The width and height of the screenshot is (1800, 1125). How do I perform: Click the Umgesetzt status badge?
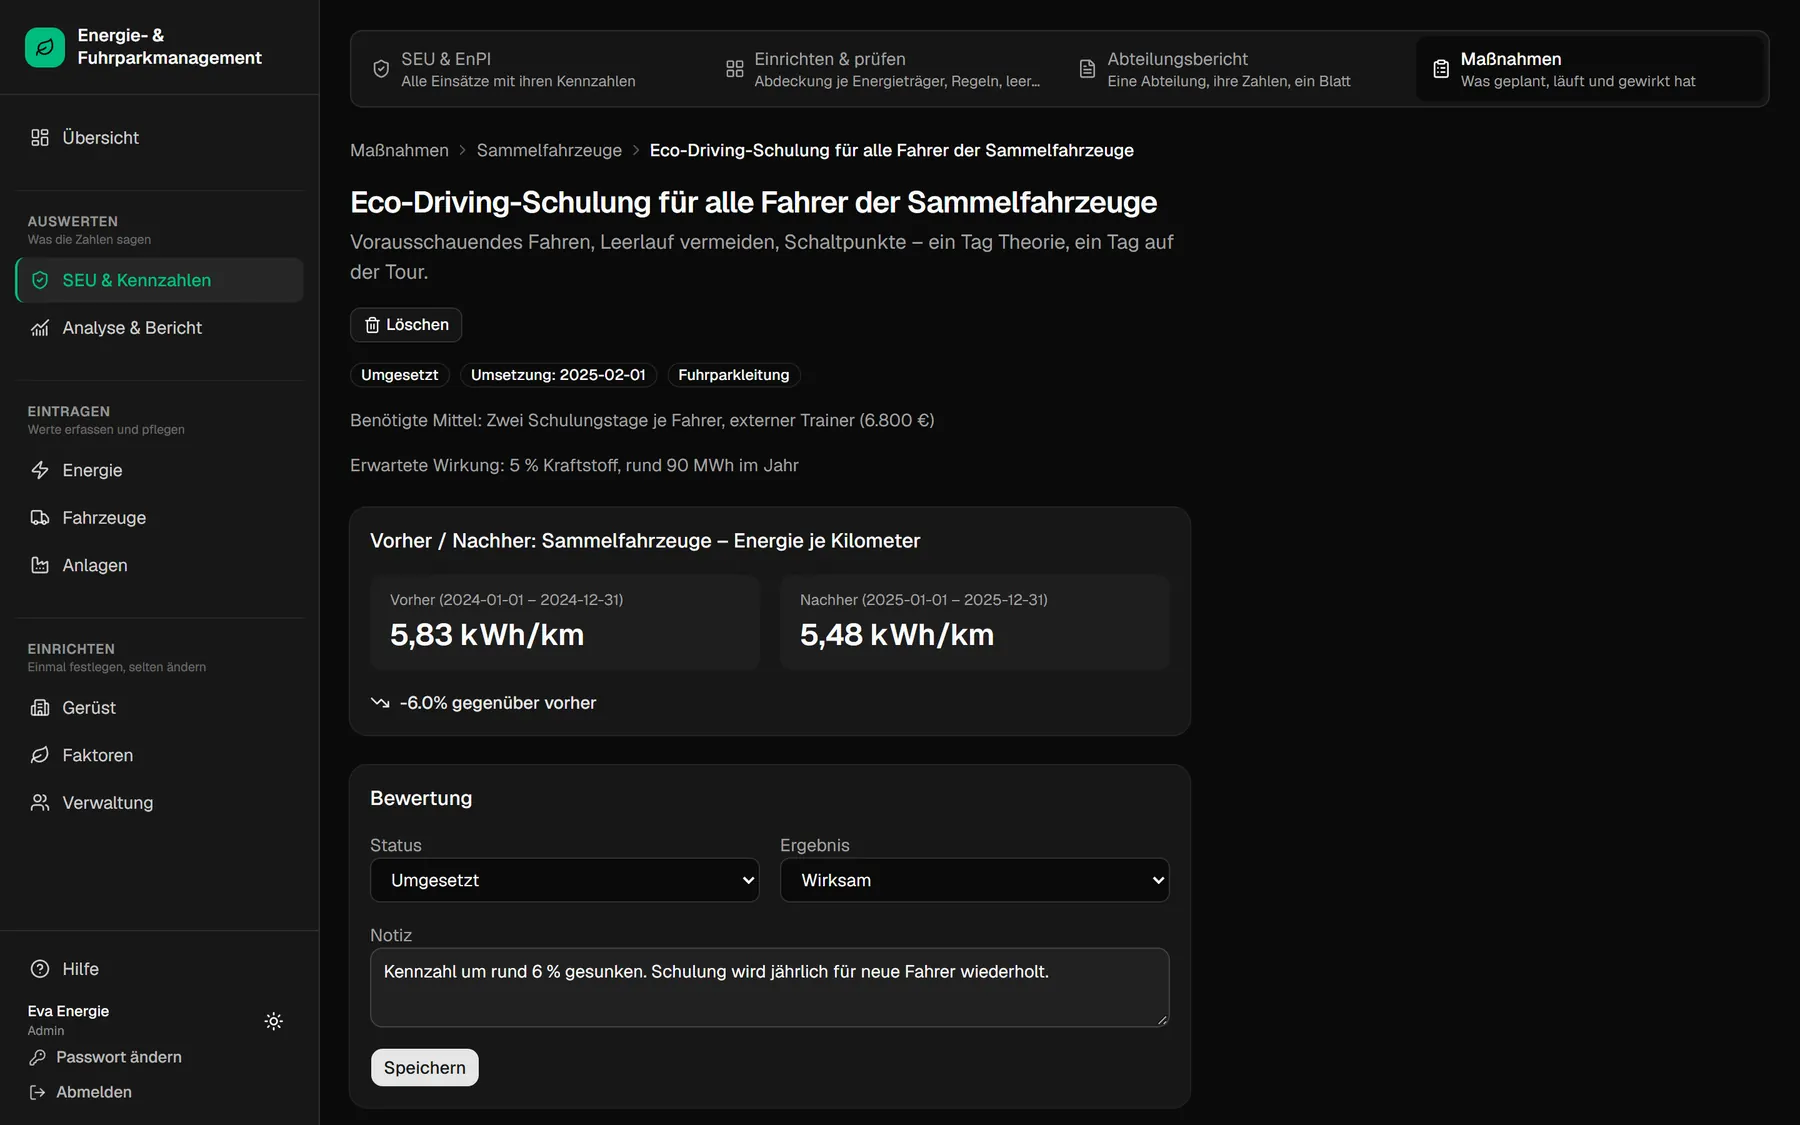click(400, 375)
